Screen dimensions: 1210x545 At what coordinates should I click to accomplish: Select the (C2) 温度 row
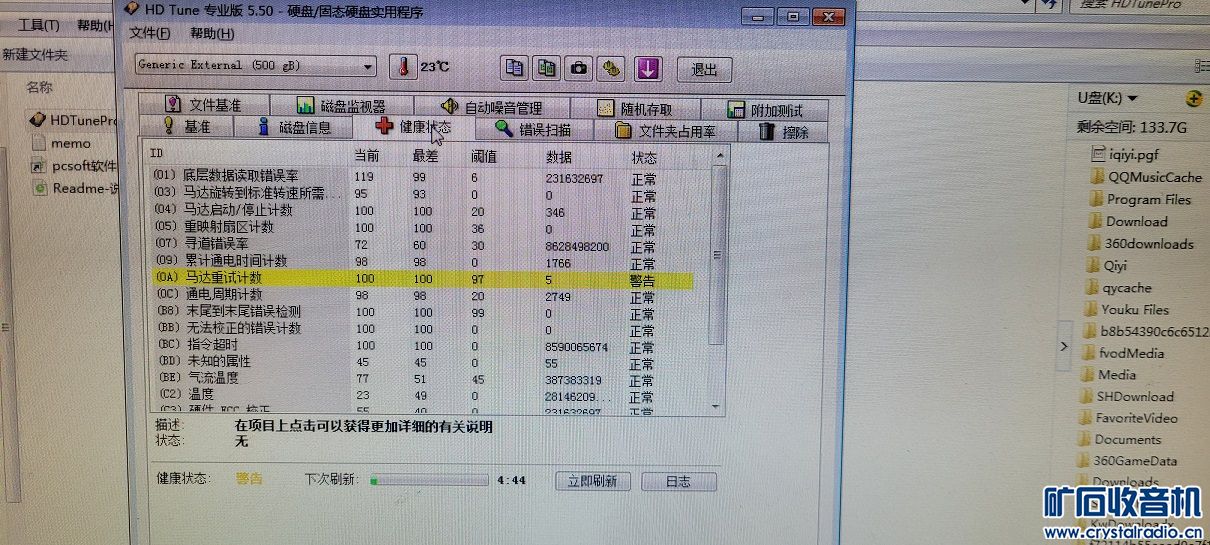tap(421, 395)
